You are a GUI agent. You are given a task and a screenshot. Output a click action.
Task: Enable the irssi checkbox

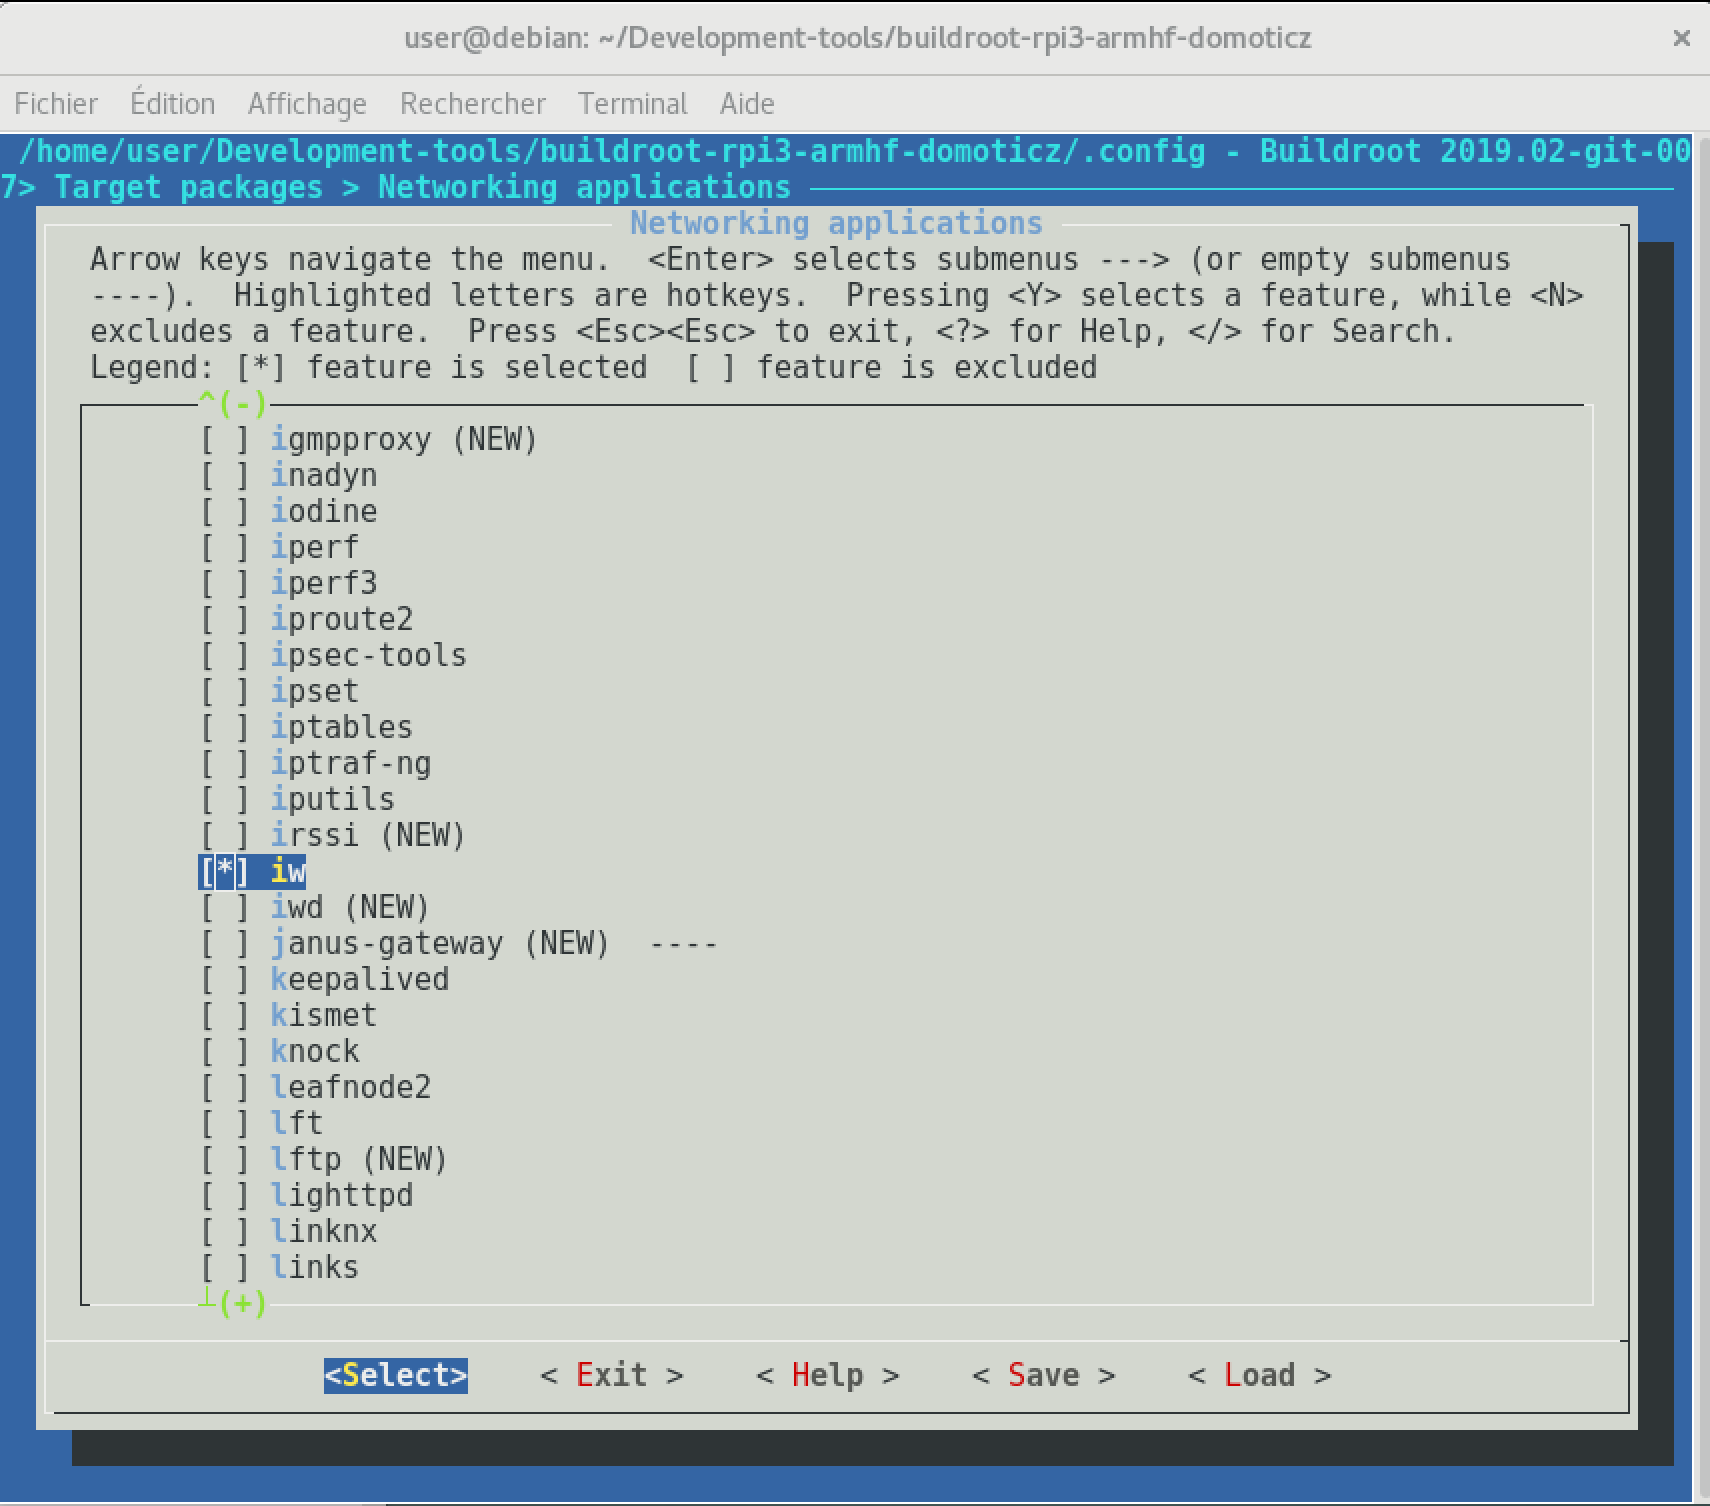pyautogui.click(x=225, y=836)
